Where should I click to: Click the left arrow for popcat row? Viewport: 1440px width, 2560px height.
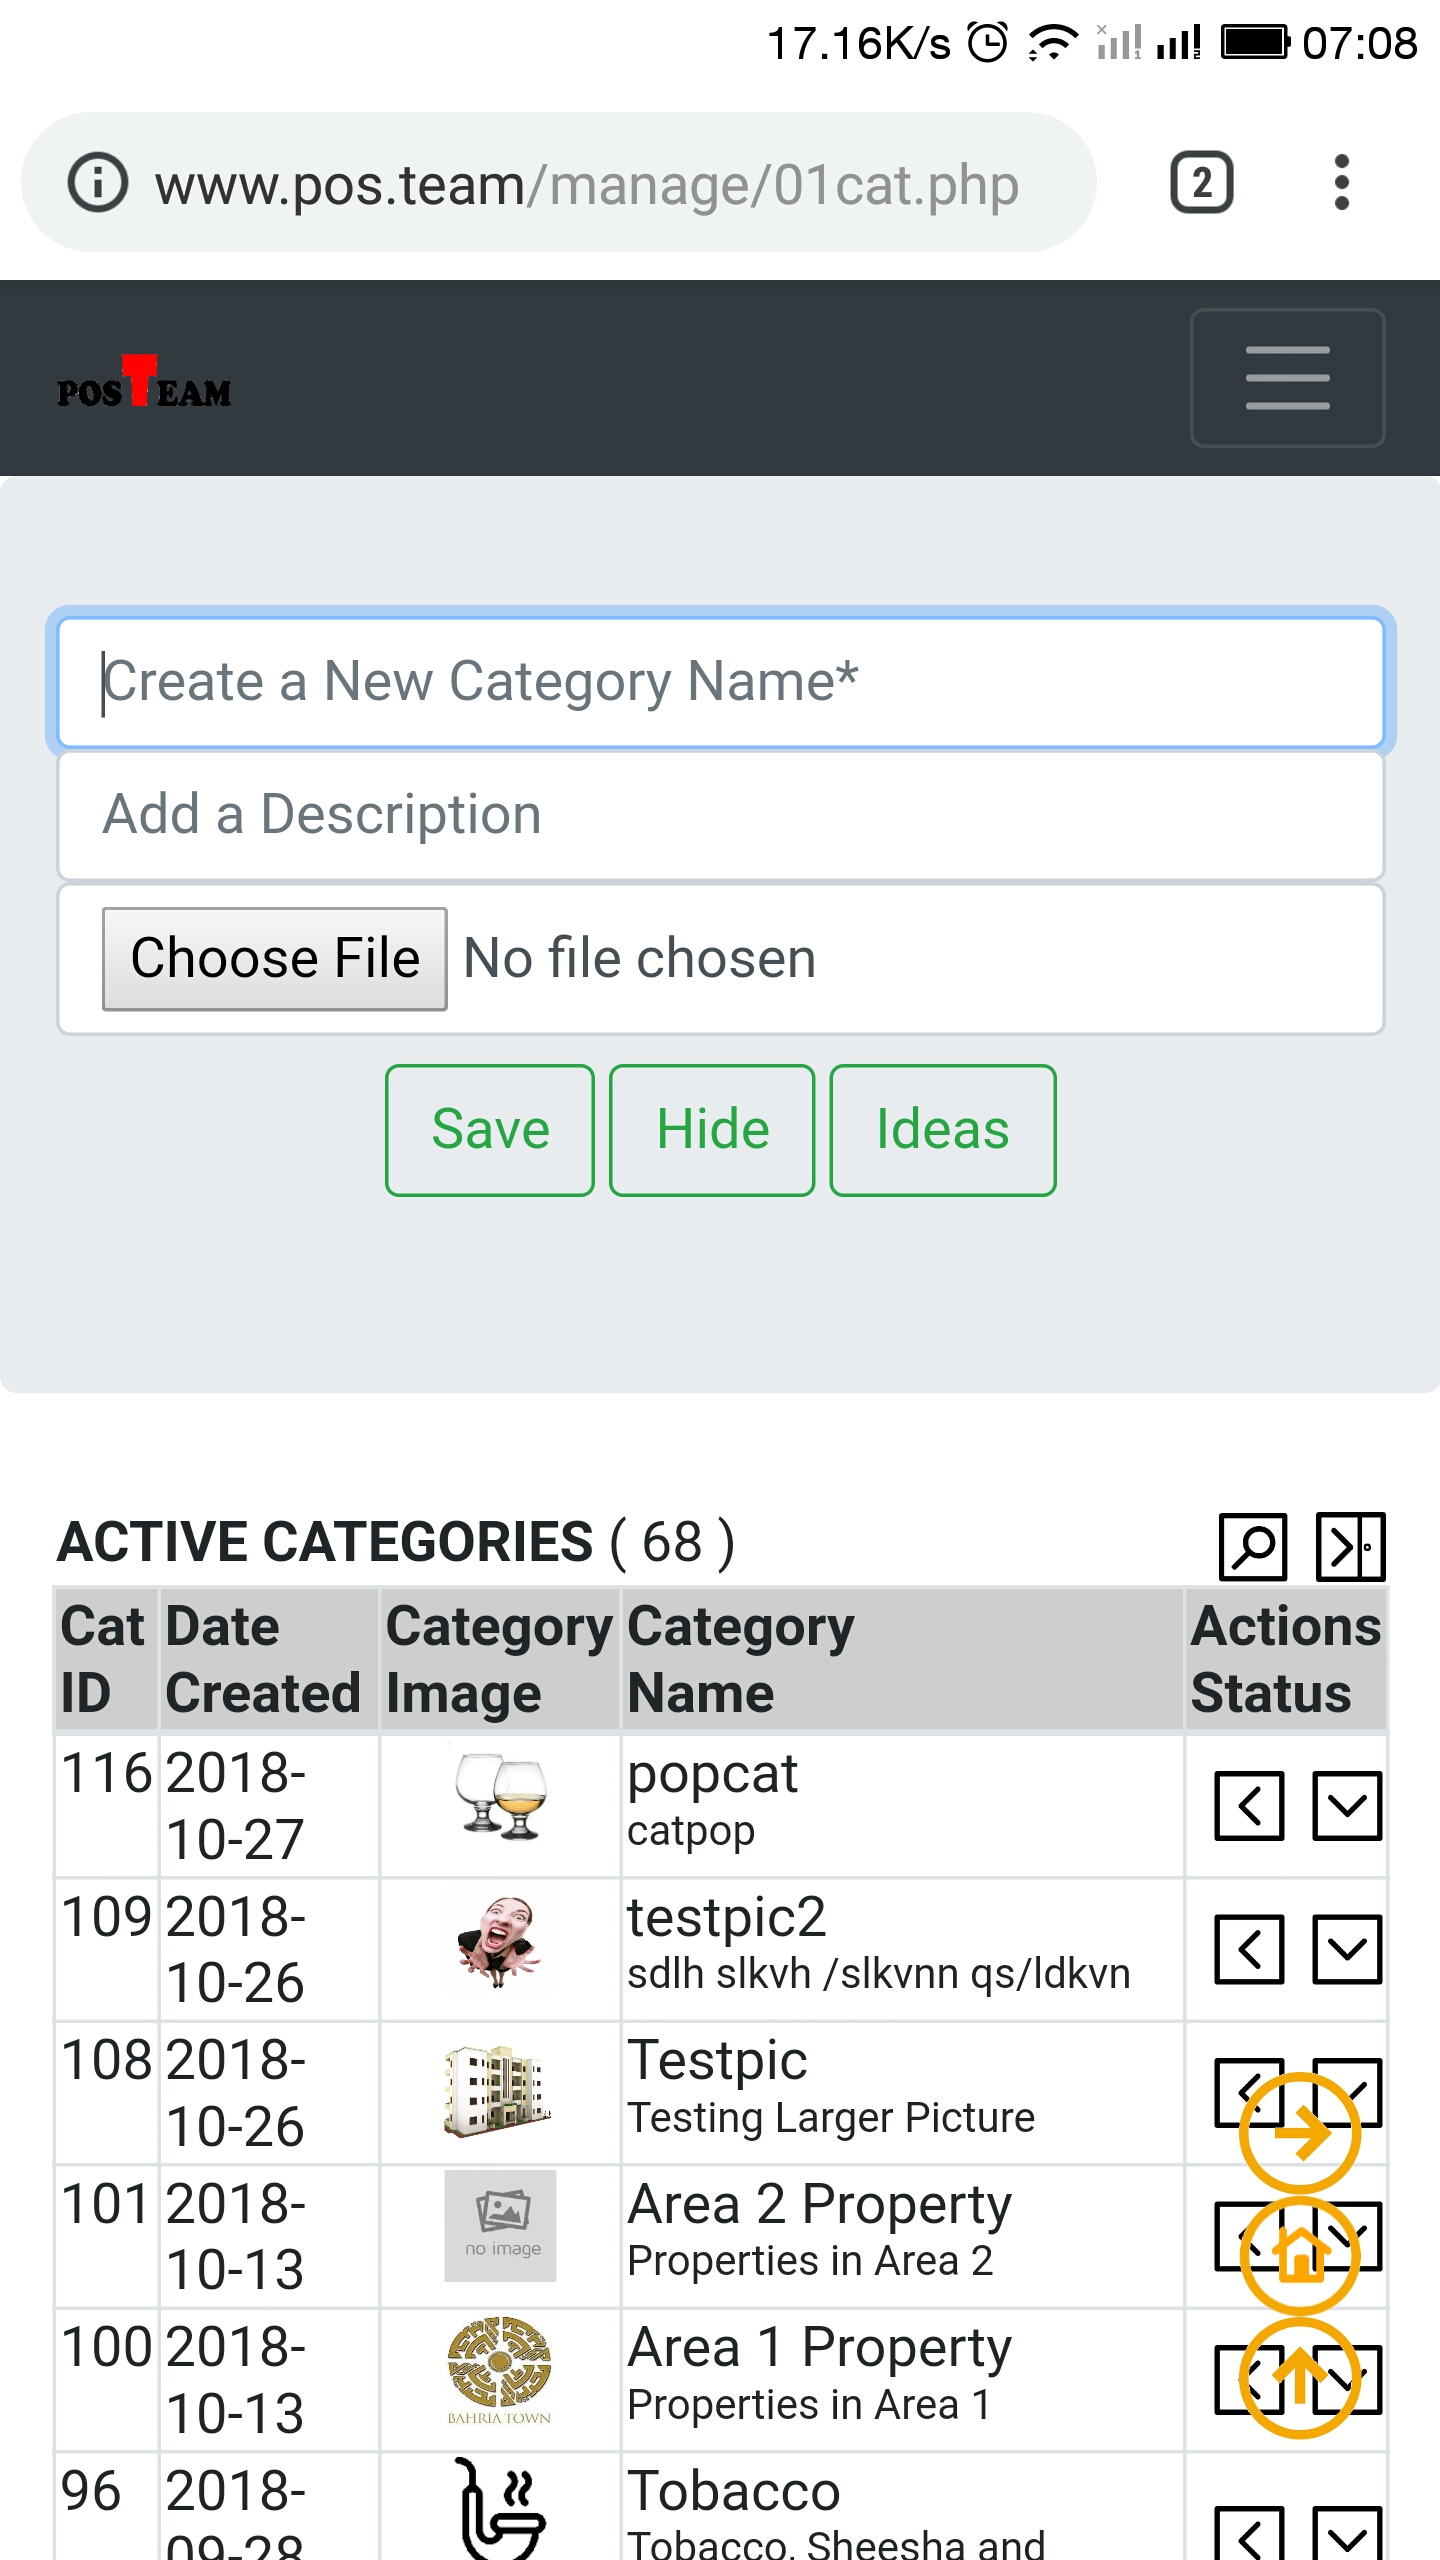[1249, 1806]
